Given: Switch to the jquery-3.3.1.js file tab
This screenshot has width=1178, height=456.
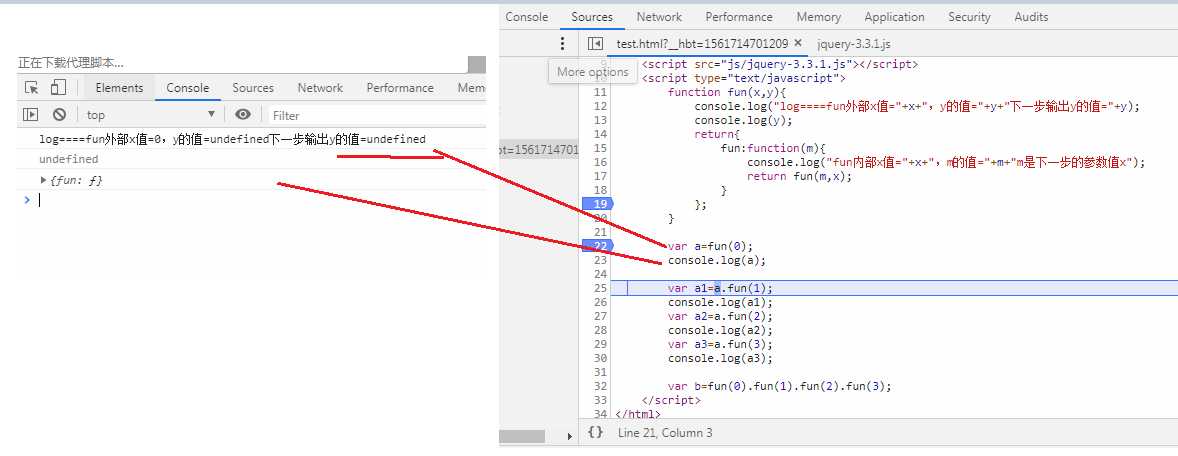Looking at the screenshot, I should click(854, 44).
